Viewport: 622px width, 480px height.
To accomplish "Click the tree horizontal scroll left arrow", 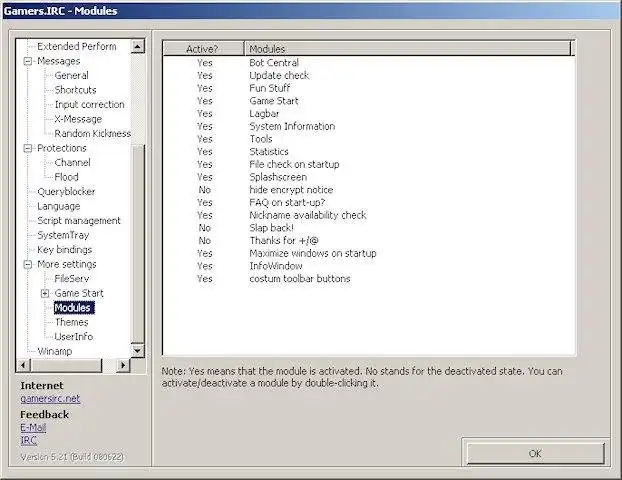I will point(23,365).
